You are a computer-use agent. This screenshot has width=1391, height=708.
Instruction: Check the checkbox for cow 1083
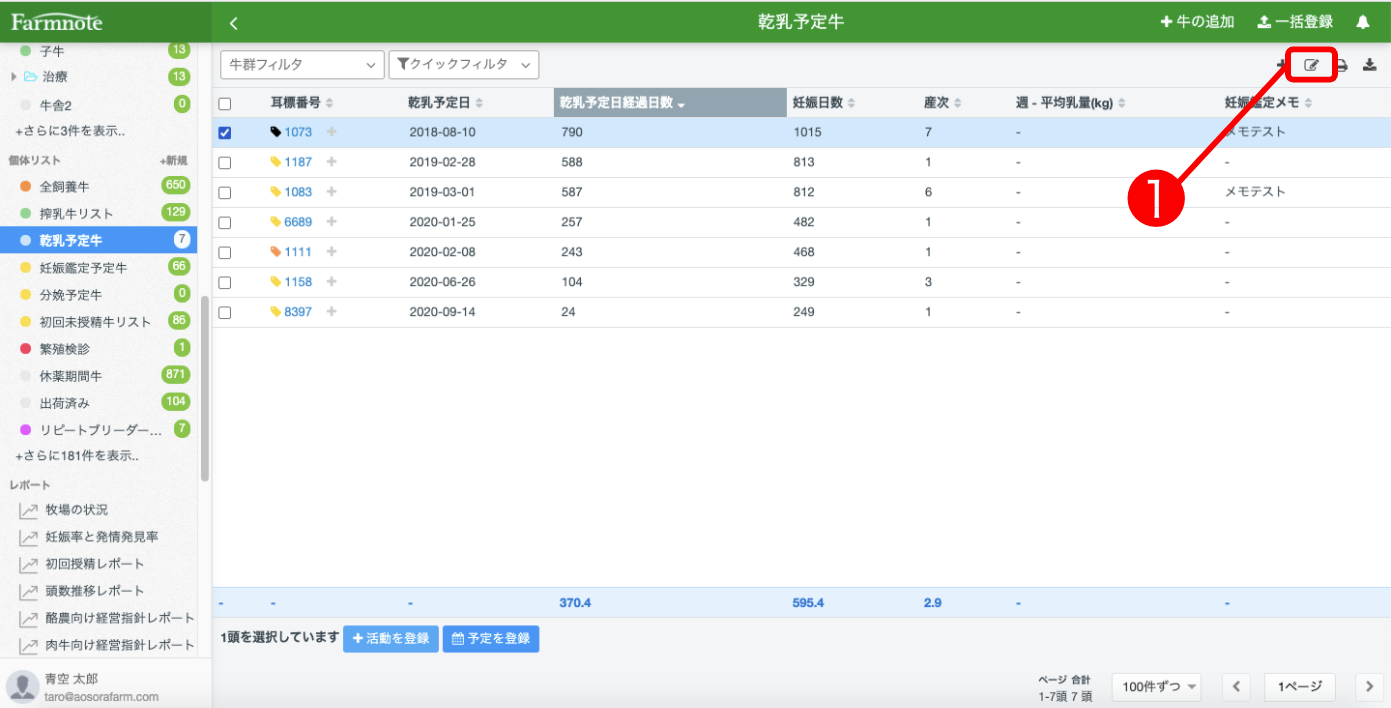click(x=225, y=192)
